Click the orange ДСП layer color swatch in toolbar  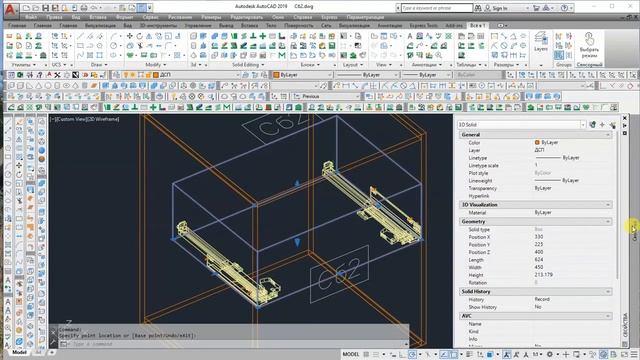[156, 75]
